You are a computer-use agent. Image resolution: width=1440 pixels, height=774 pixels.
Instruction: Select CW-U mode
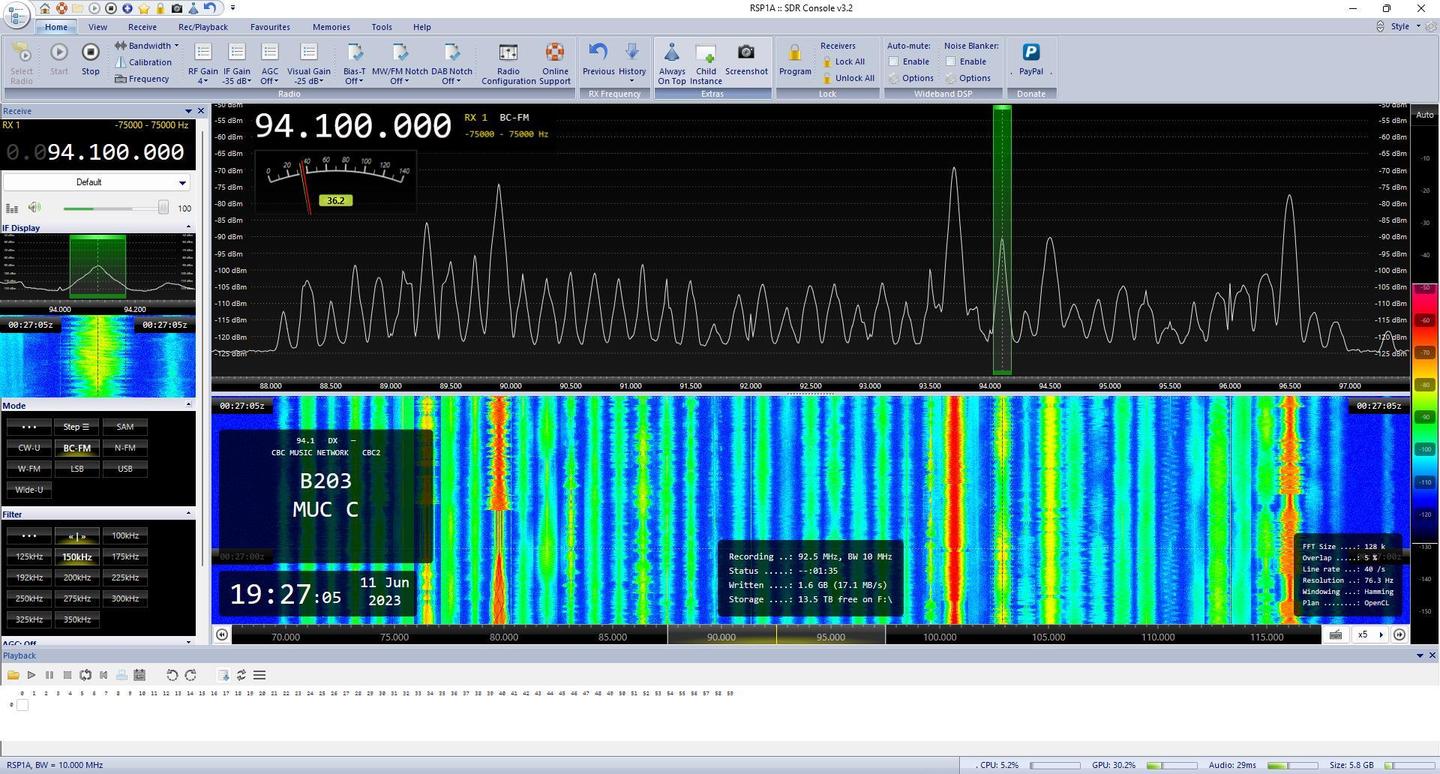click(29, 448)
